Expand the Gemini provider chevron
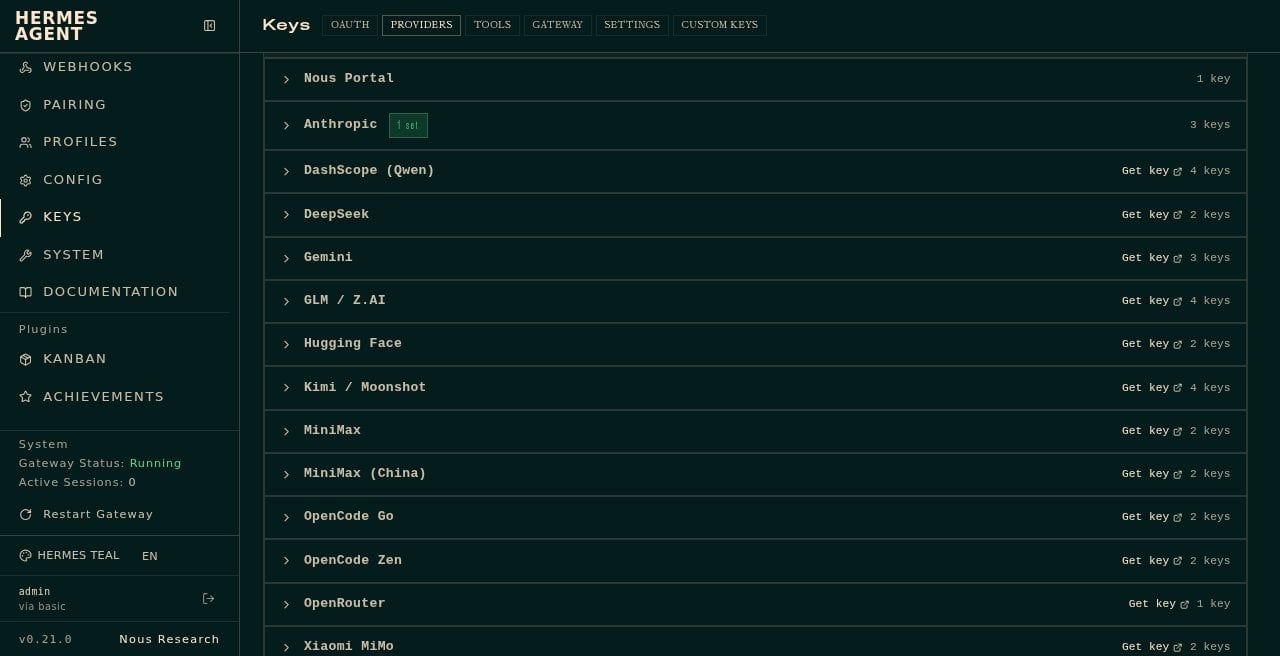Image resolution: width=1280 pixels, height=656 pixels. click(x=286, y=258)
